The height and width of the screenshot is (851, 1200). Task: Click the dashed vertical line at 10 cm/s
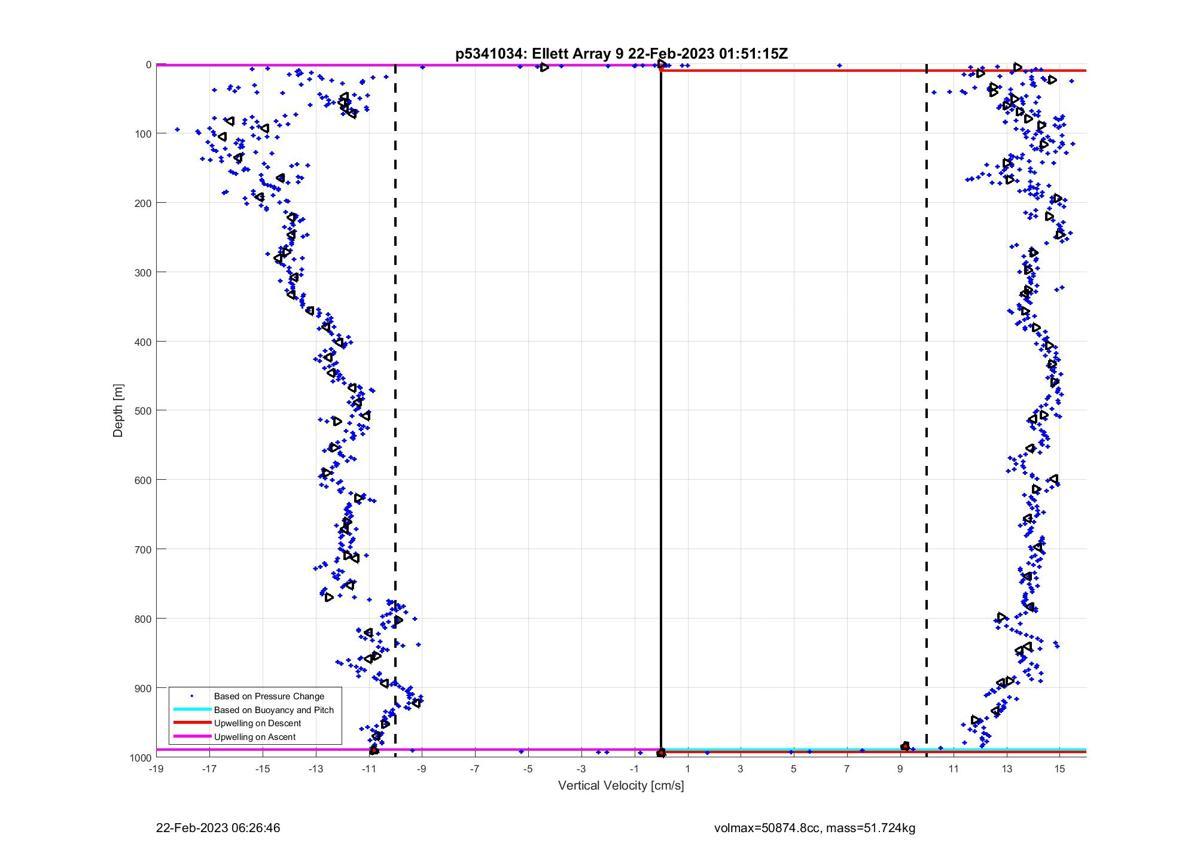click(x=926, y=410)
